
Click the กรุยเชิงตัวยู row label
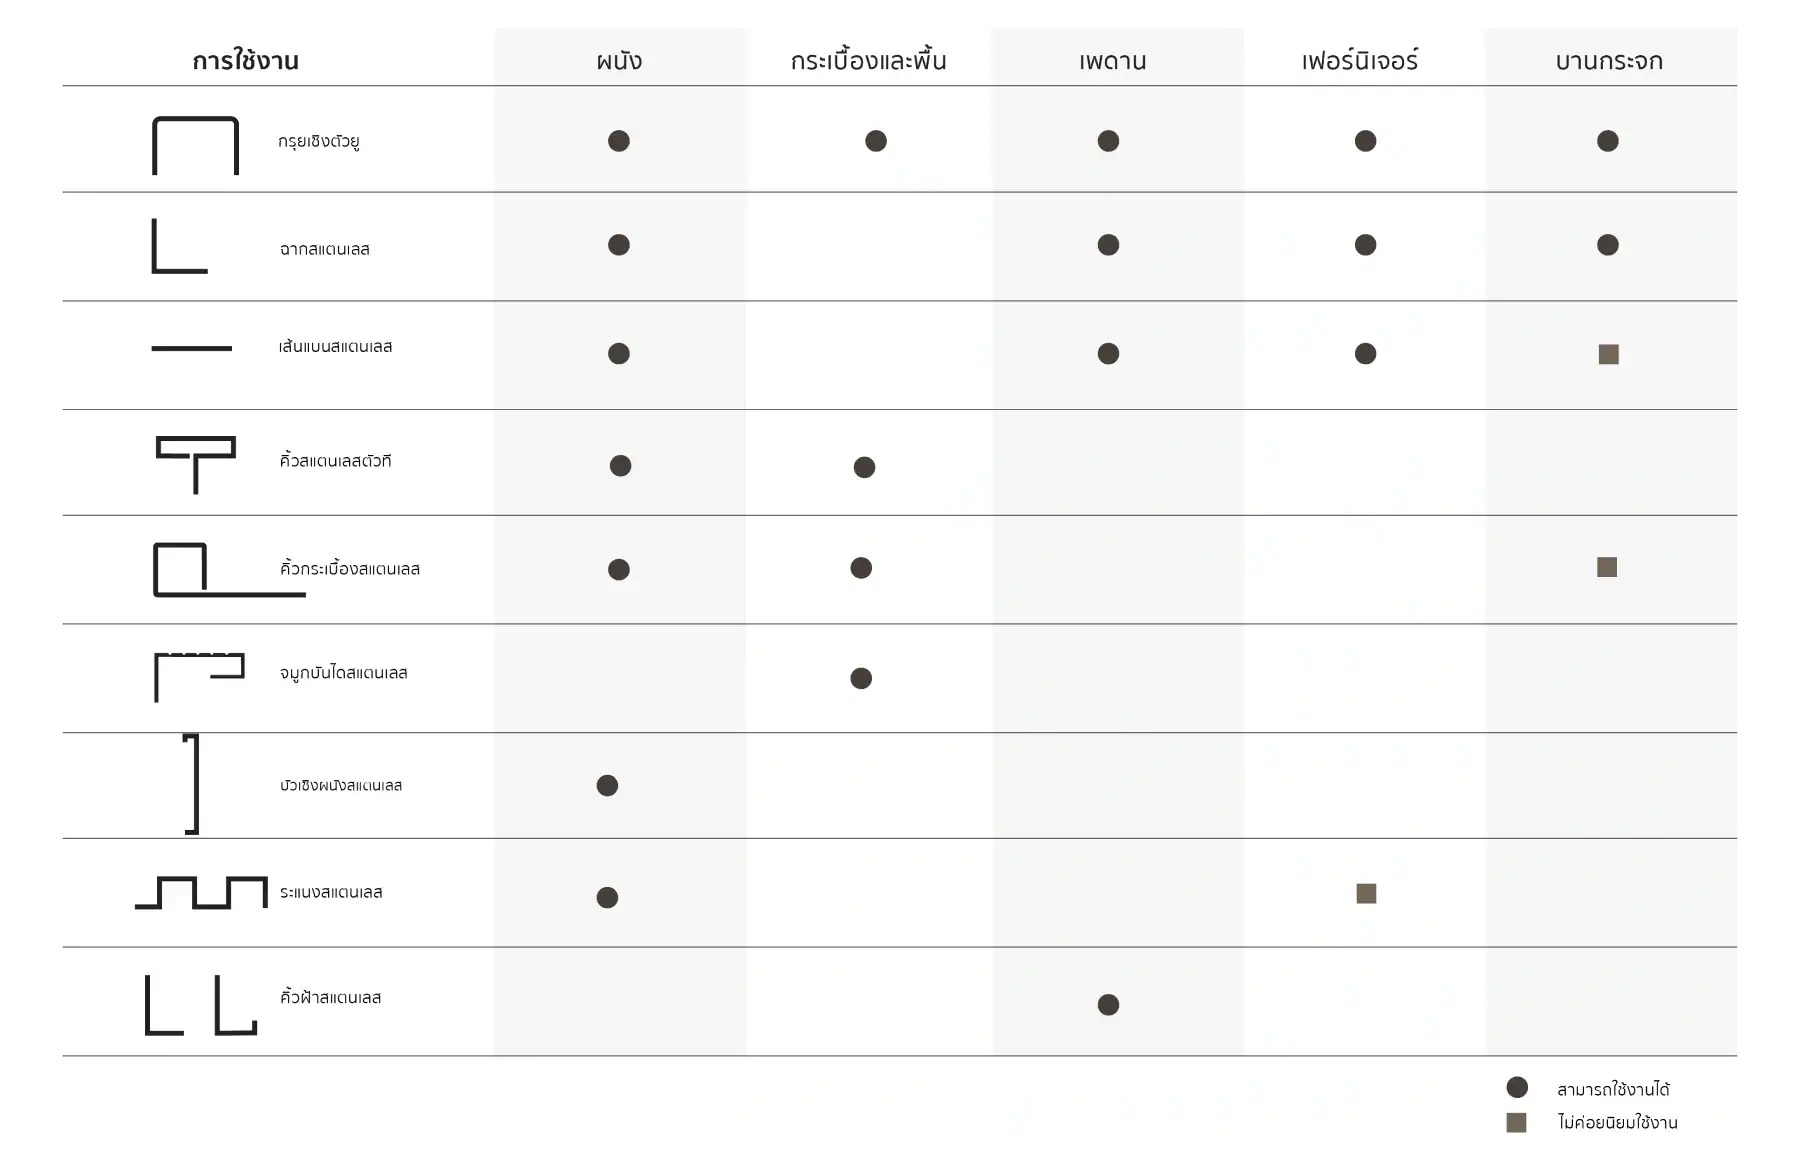[x=319, y=141]
